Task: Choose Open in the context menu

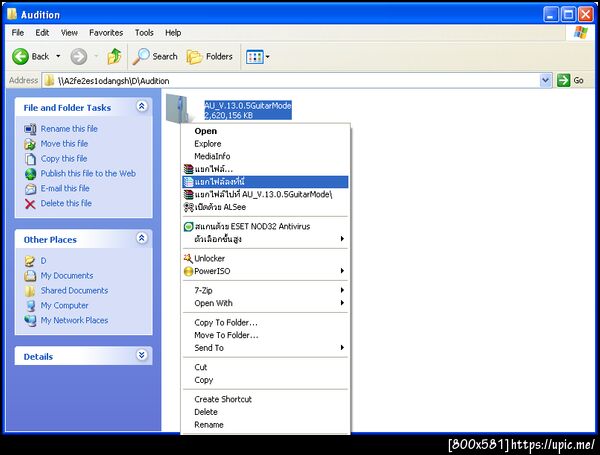Action: point(266,131)
